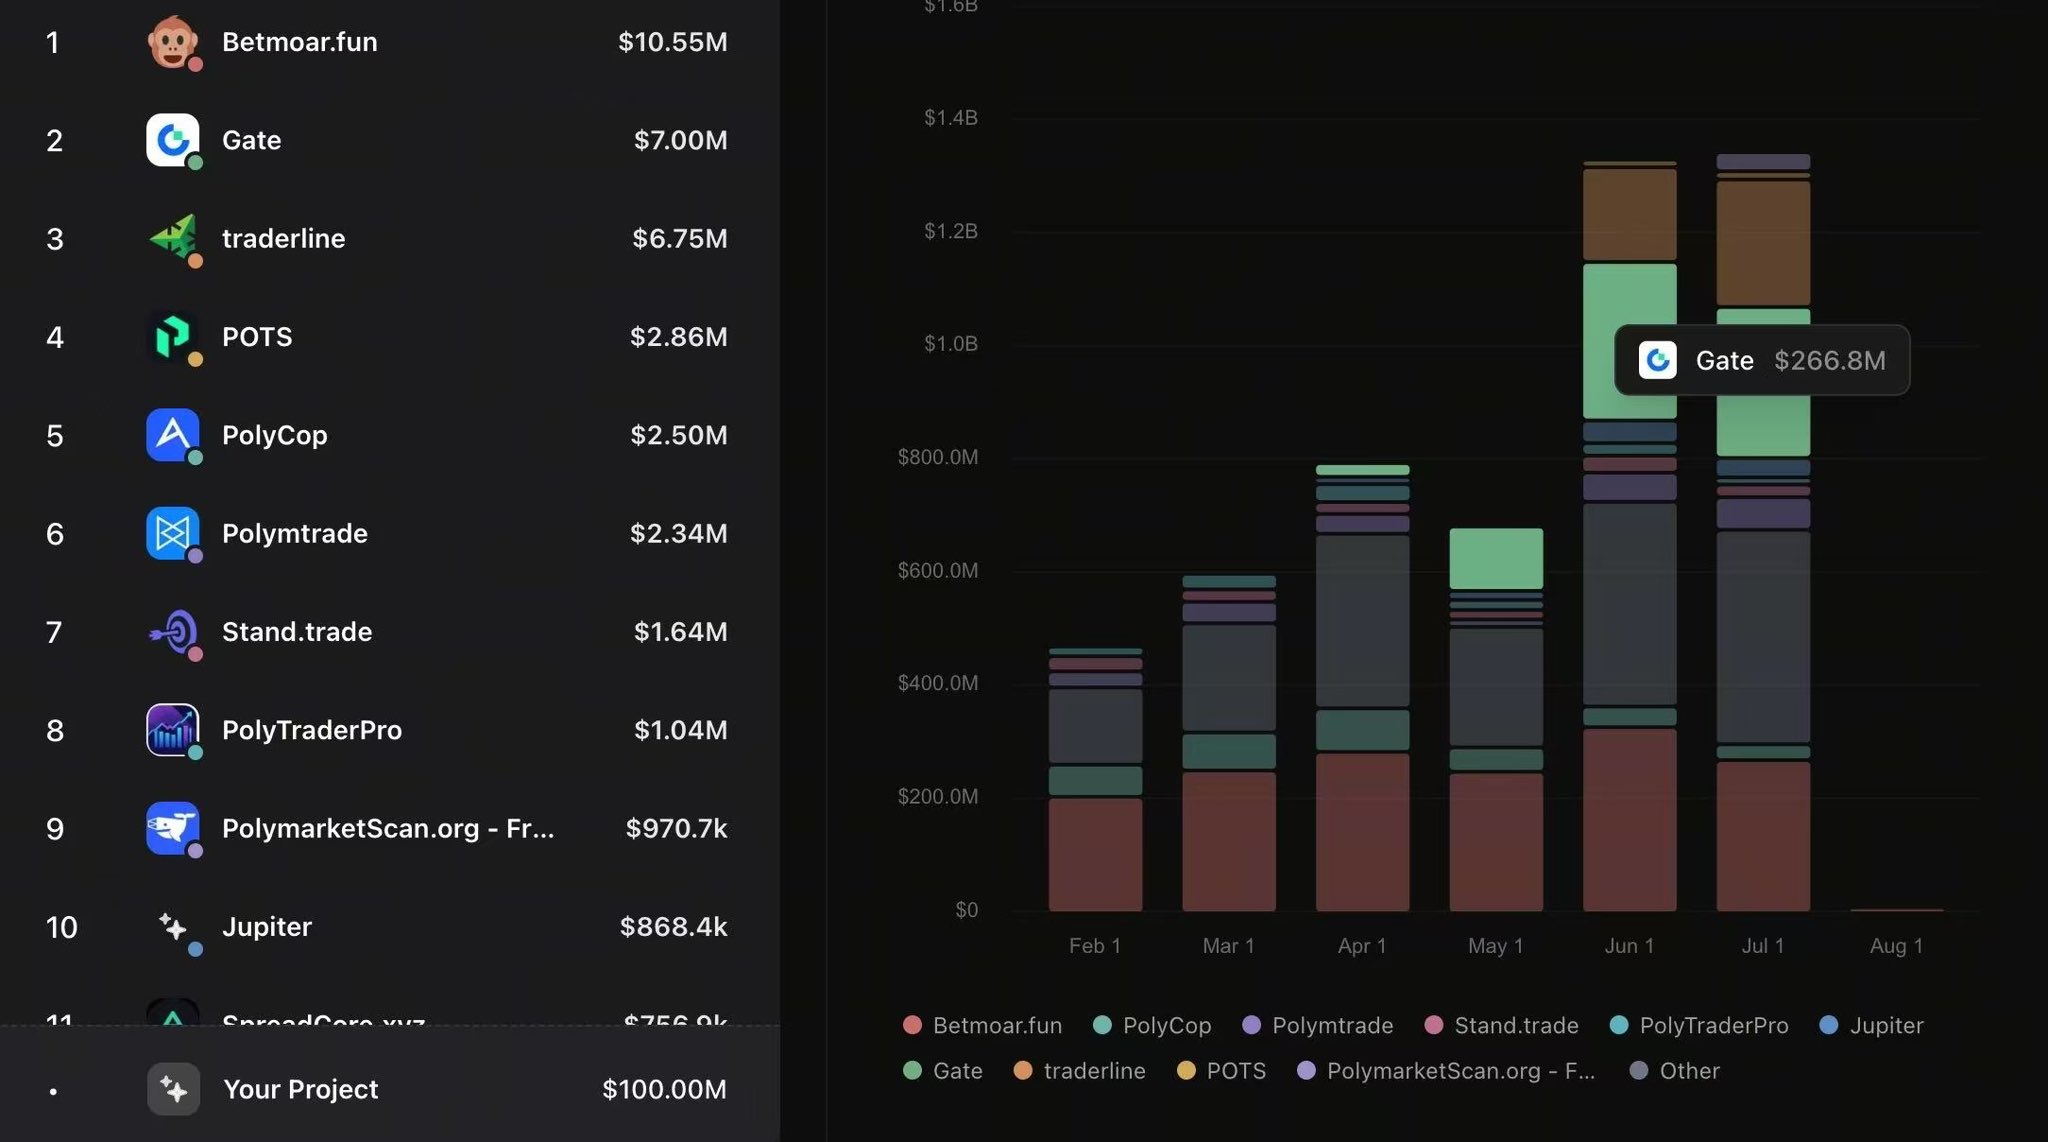
Task: Open the POTS leaderboard entry
Action: tap(390, 336)
